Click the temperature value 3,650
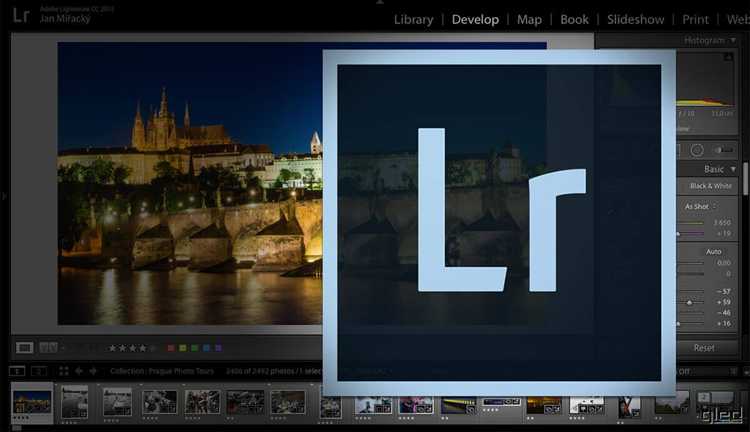Viewport: 750px width, 432px height. pos(721,223)
